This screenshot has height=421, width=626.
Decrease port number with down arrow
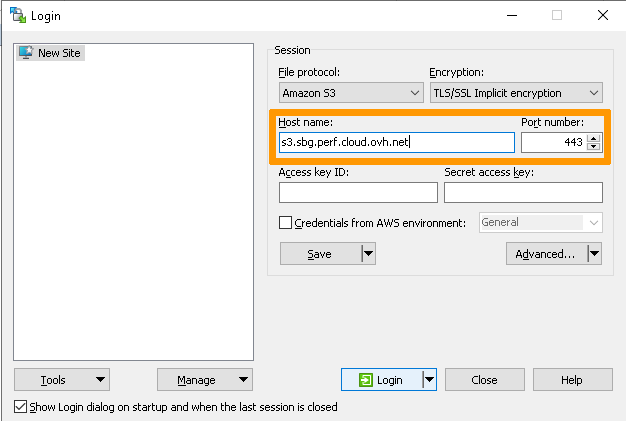(594, 147)
